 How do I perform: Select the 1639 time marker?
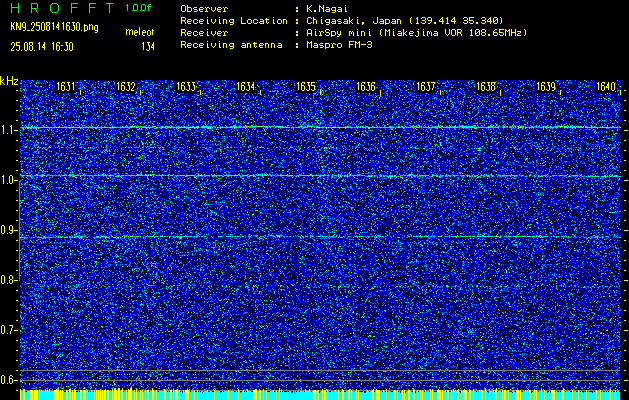(546, 87)
